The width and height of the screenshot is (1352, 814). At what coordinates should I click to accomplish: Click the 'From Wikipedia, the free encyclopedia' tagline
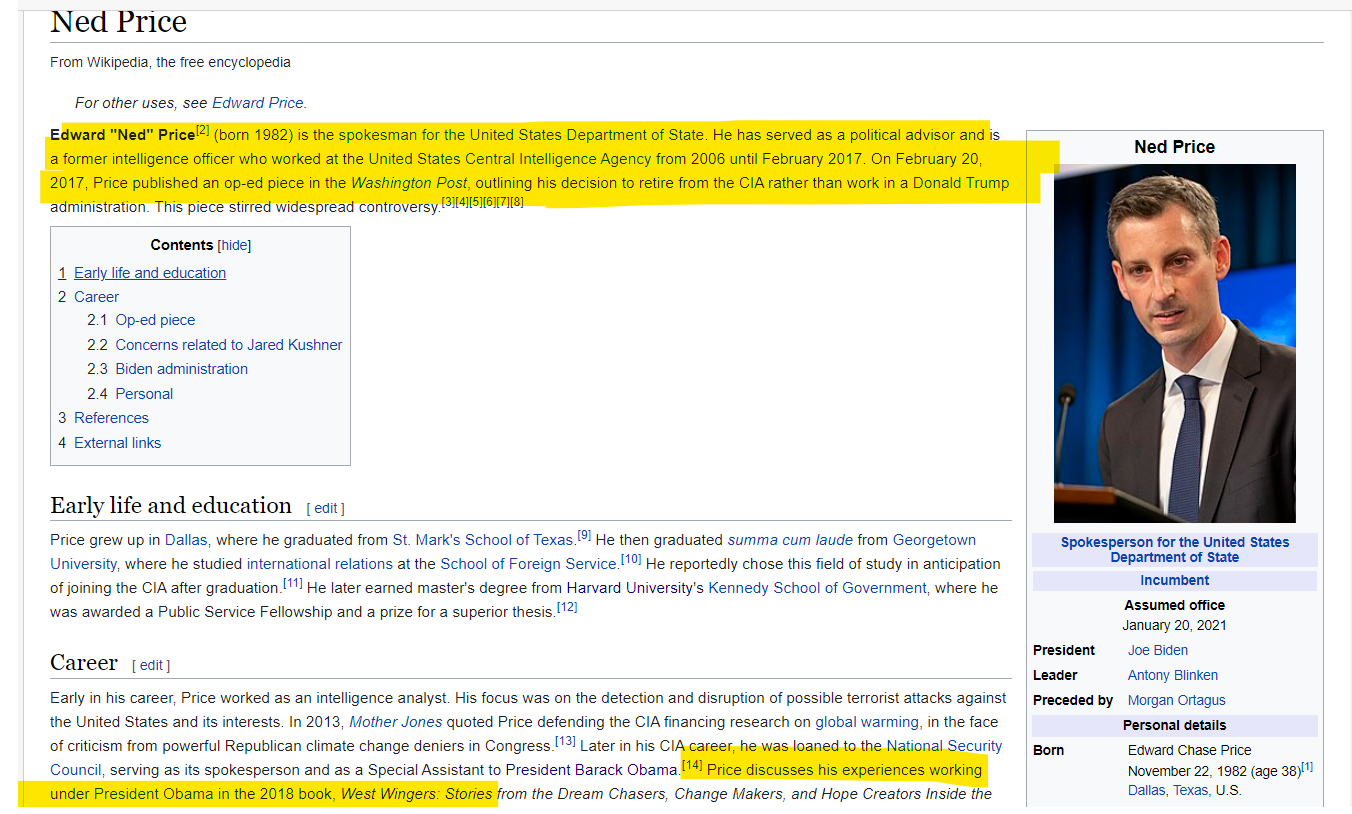tap(170, 62)
